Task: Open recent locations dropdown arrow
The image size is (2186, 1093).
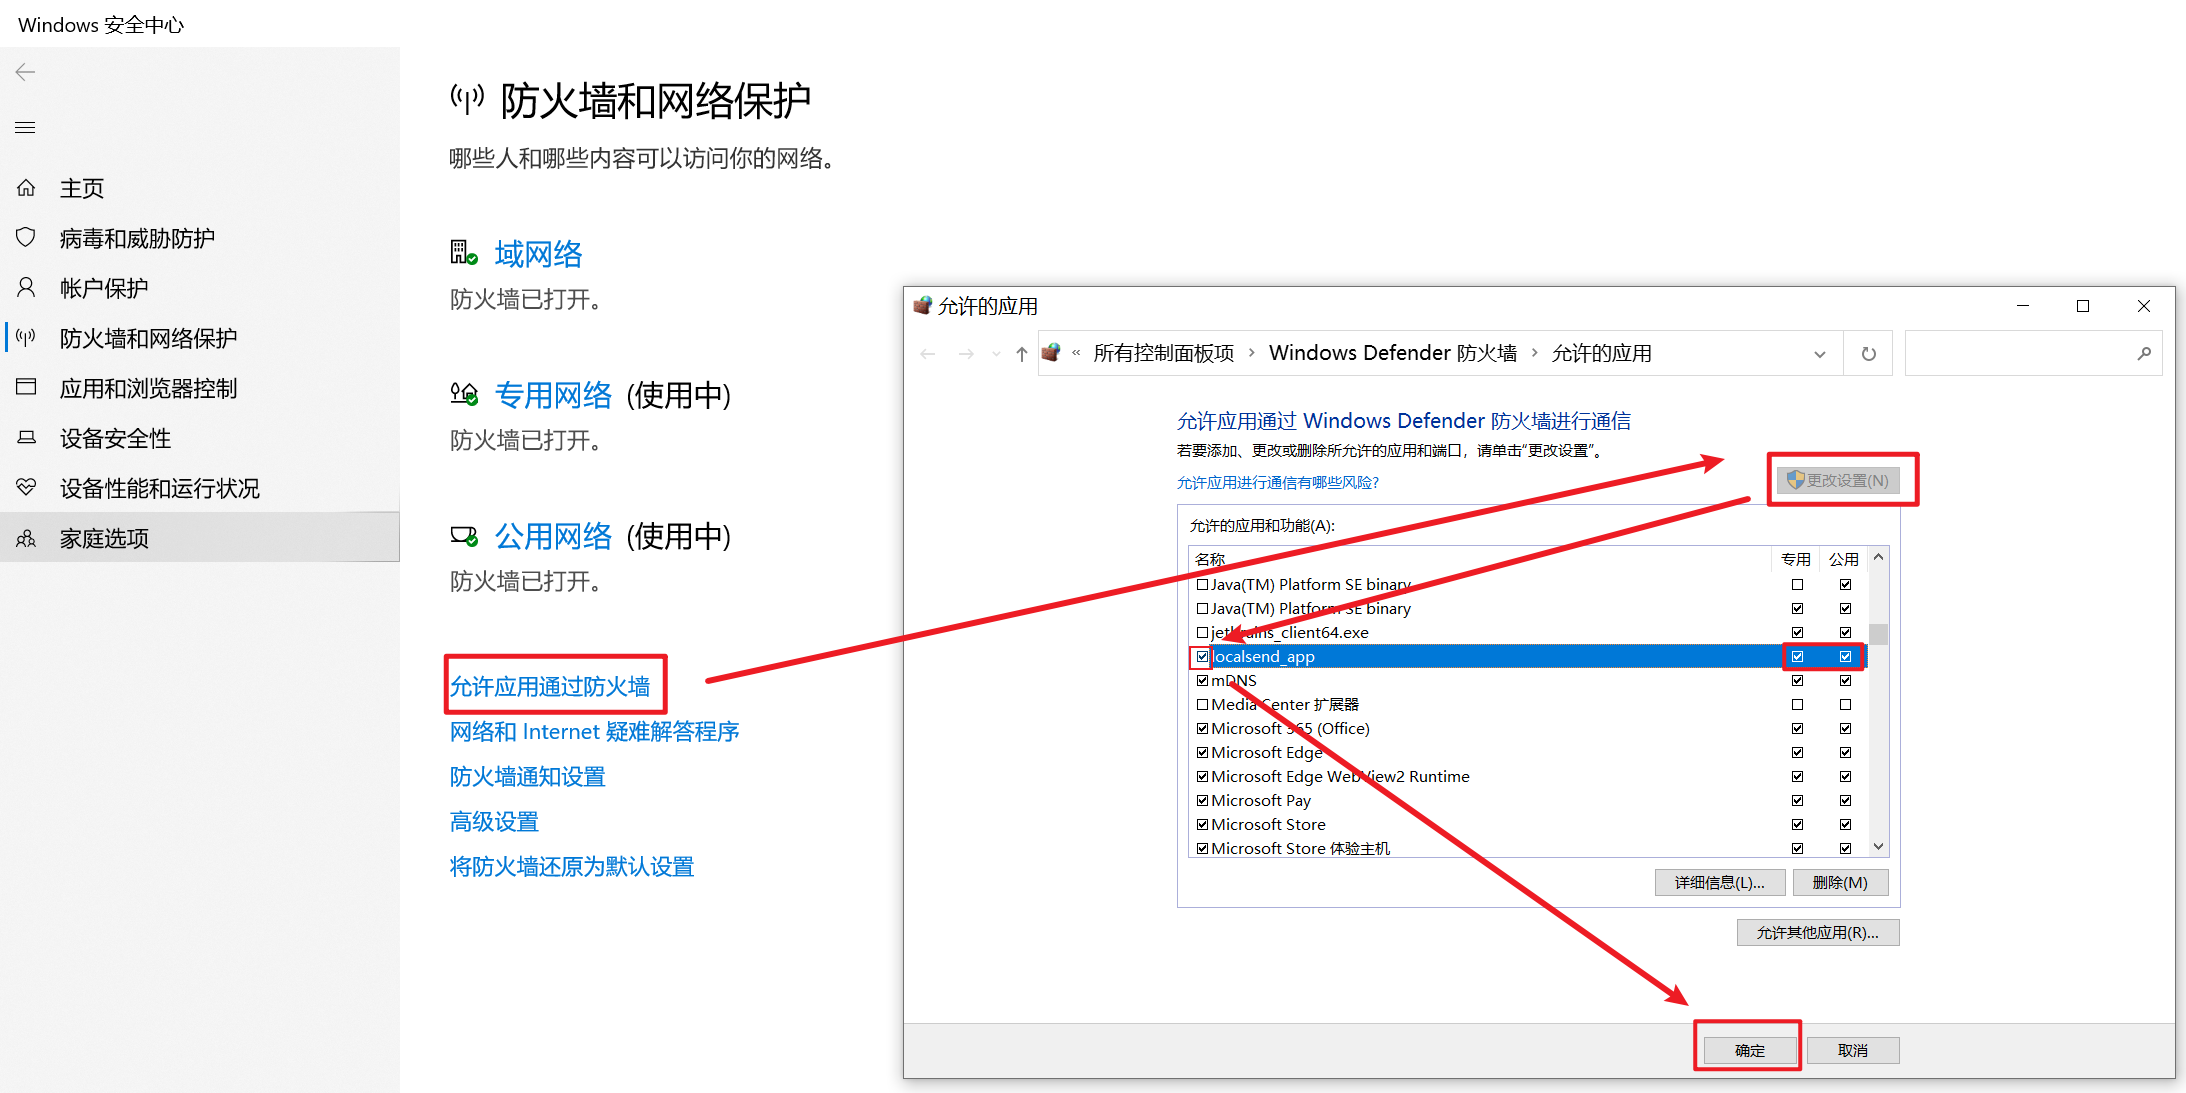Action: (x=996, y=354)
